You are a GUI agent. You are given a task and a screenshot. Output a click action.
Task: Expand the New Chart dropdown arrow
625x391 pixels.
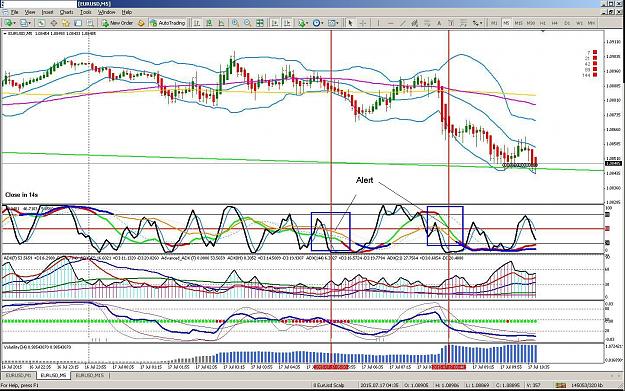pyautogui.click(x=15, y=23)
